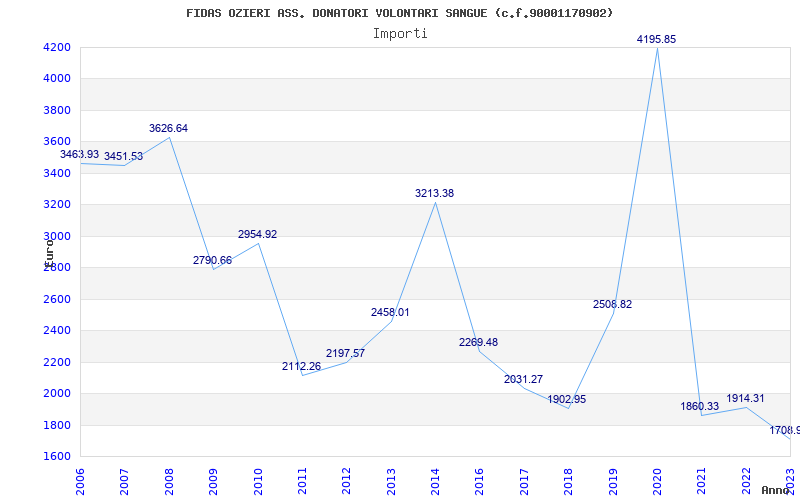Select the 1800 y-axis tick label
Screen dimensions: 800x500
57,425
